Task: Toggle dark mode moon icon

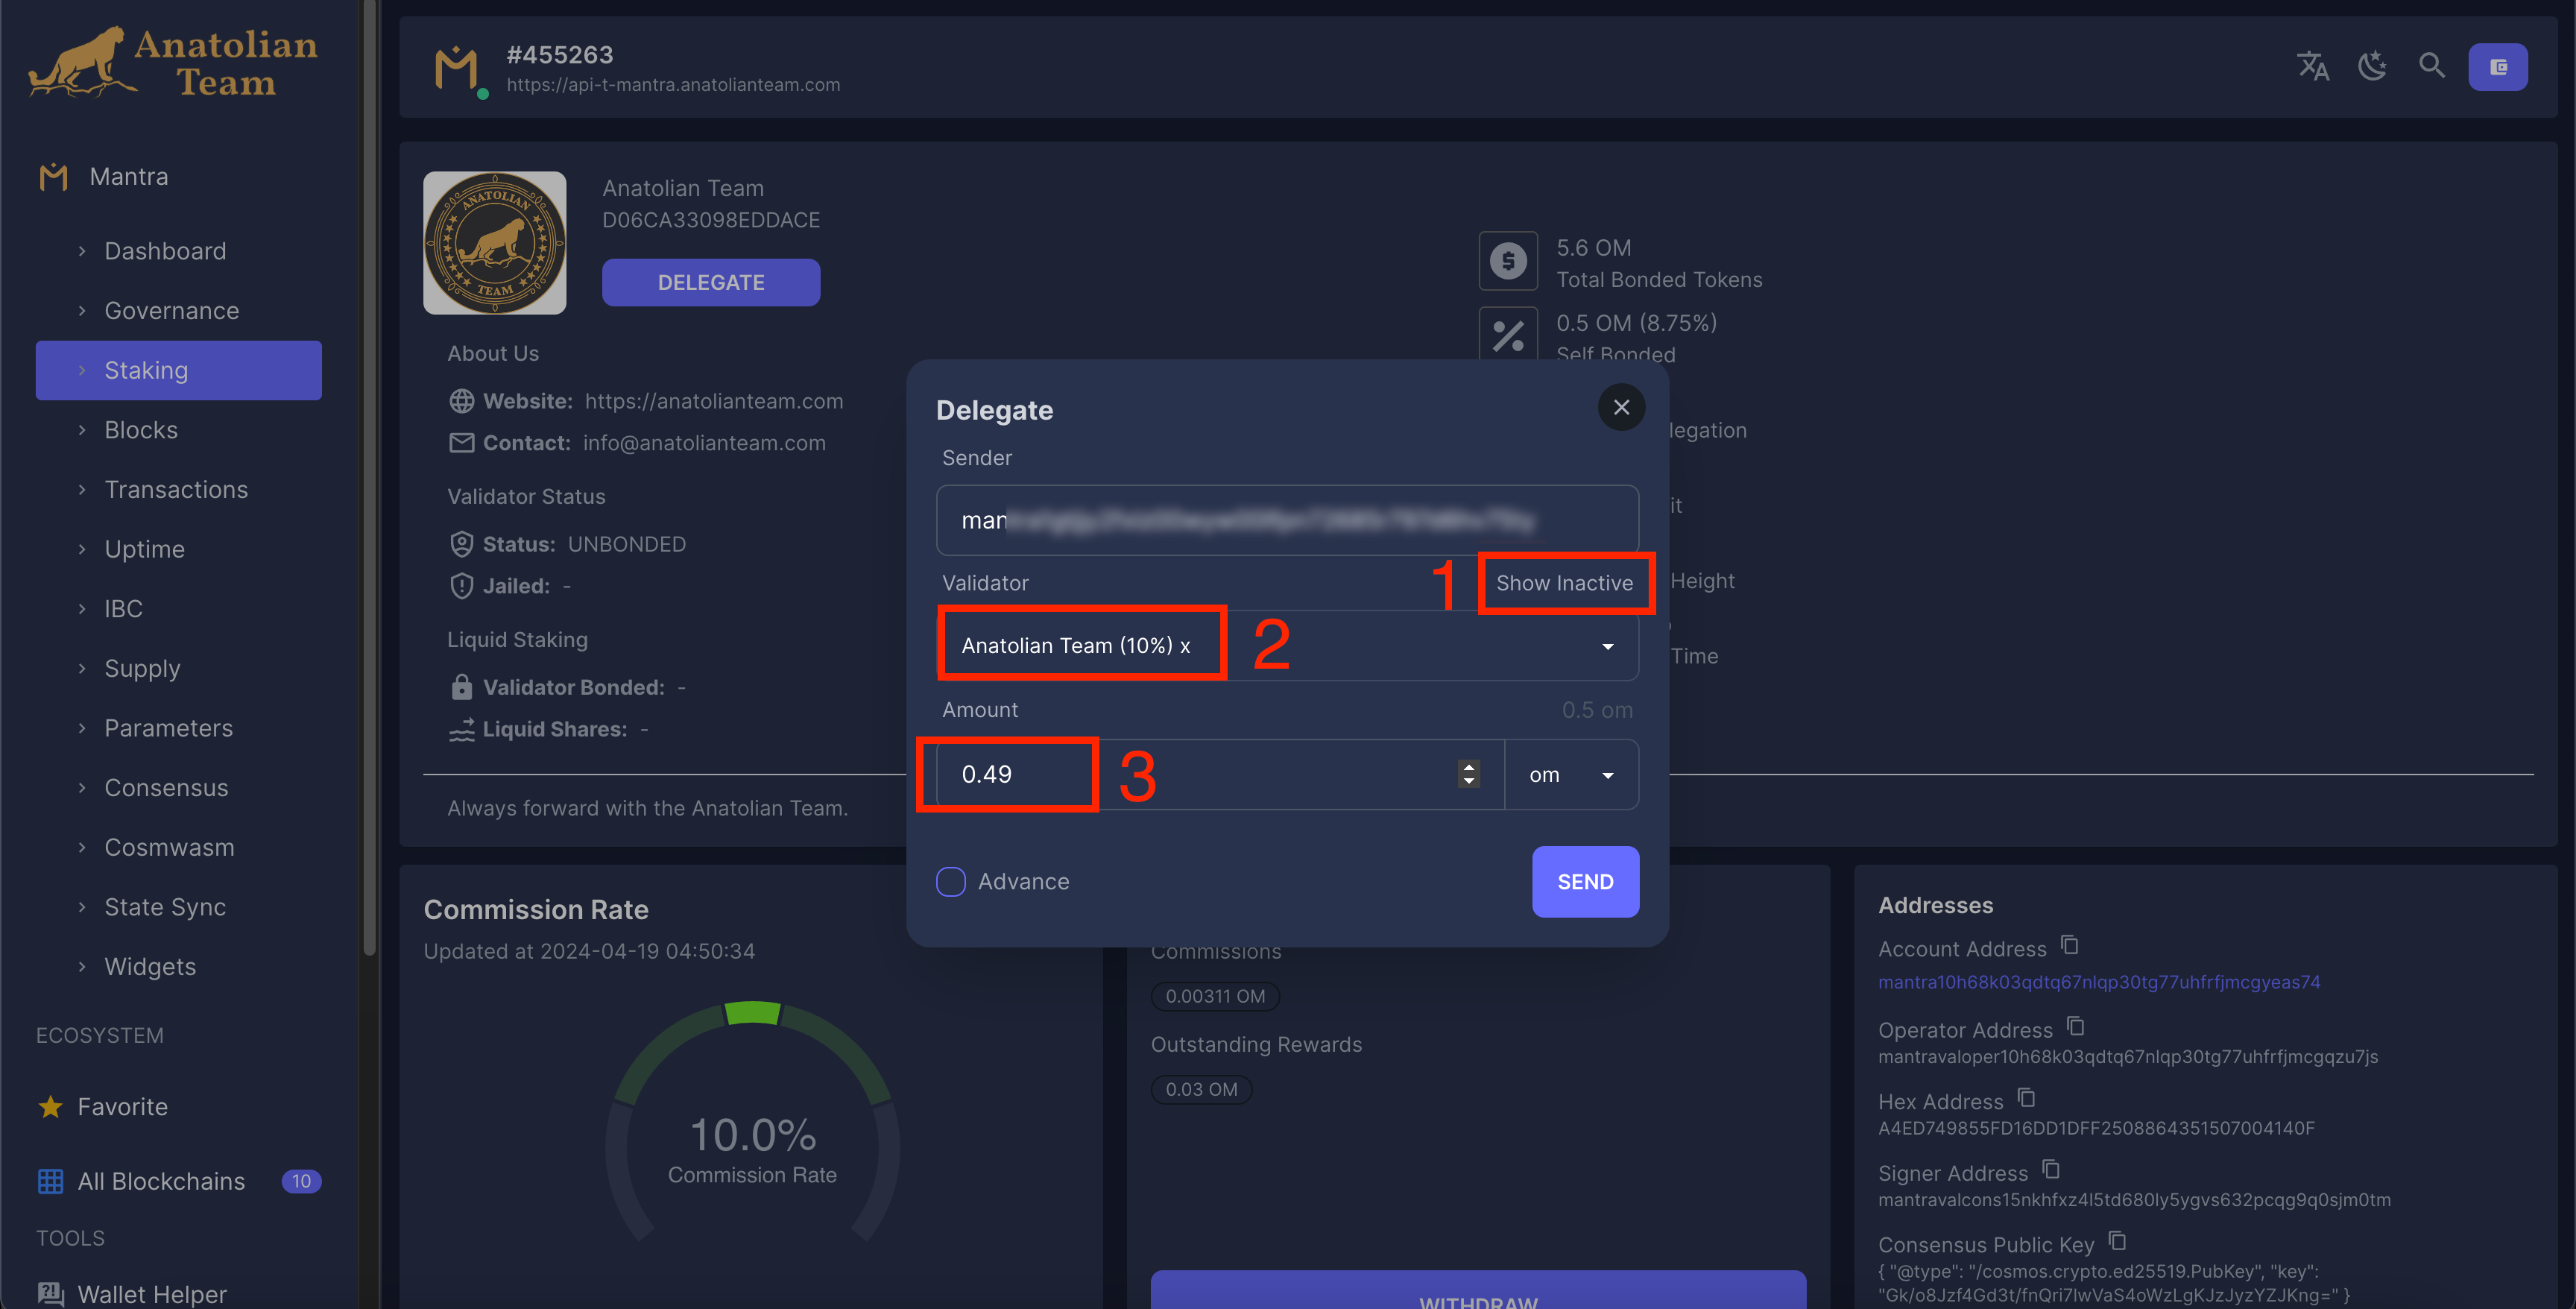Action: [x=2372, y=67]
